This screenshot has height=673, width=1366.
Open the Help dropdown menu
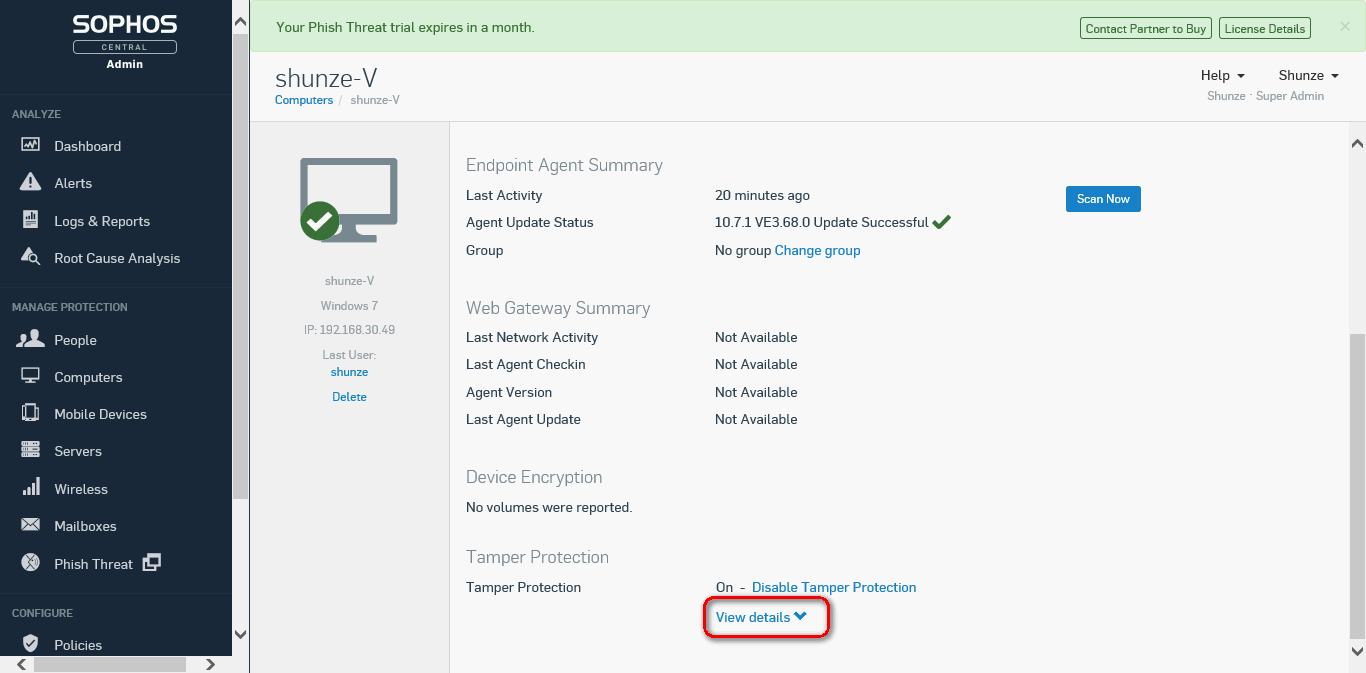coord(1222,75)
